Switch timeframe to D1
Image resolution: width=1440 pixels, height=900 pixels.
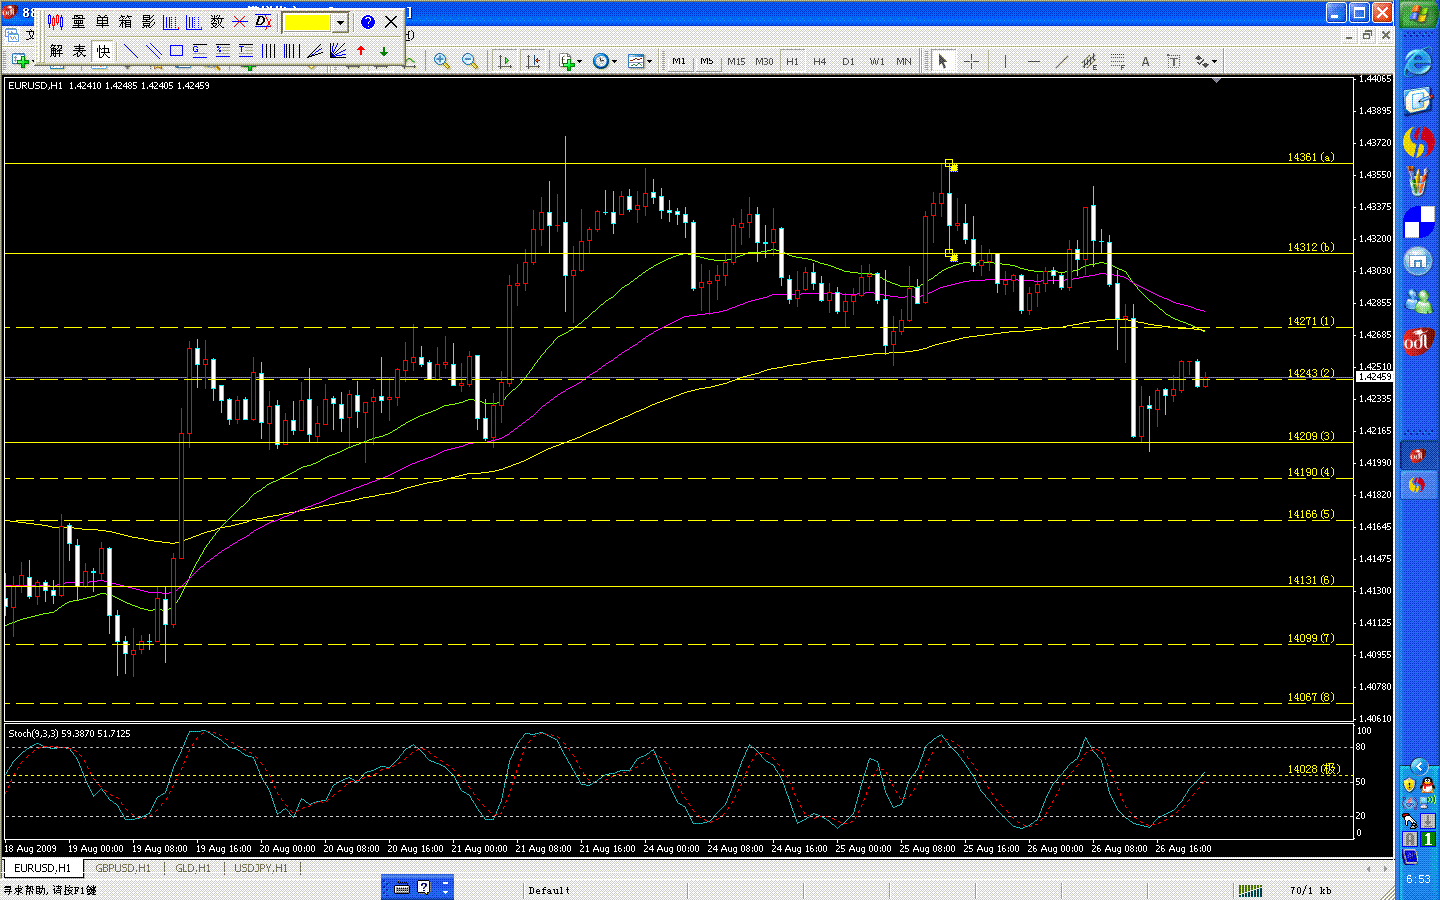coord(848,62)
